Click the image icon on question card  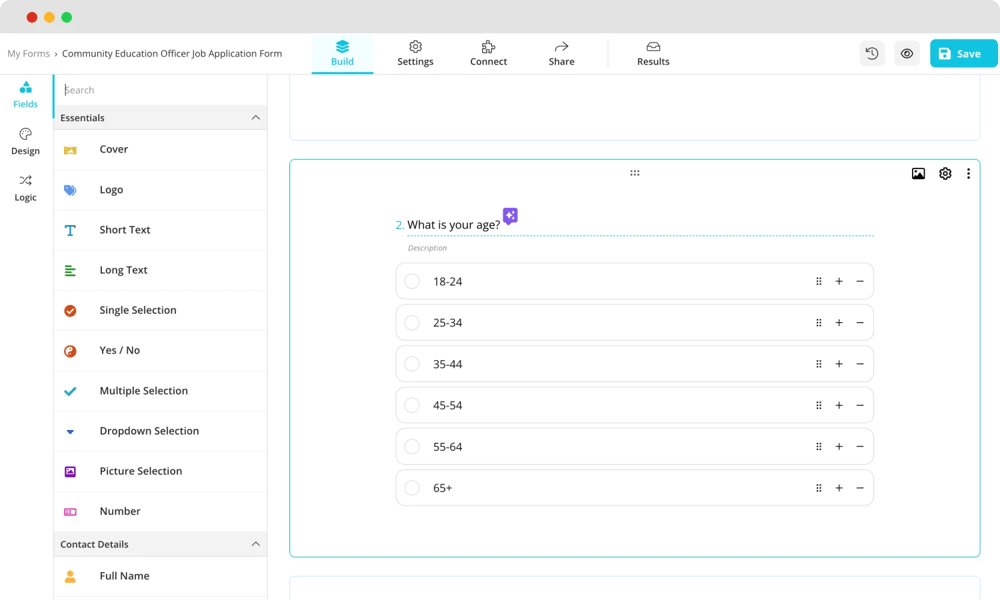click(918, 174)
